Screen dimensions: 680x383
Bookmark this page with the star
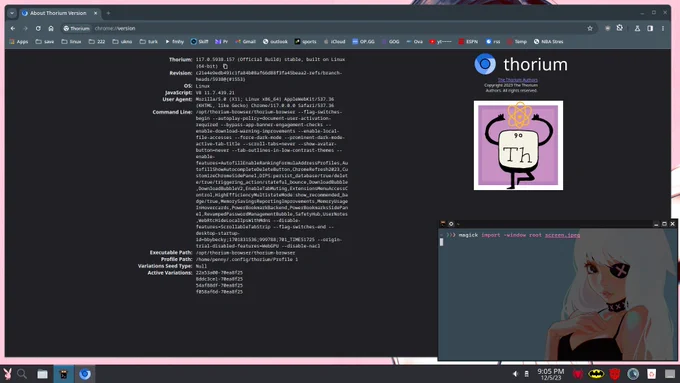[590, 28]
